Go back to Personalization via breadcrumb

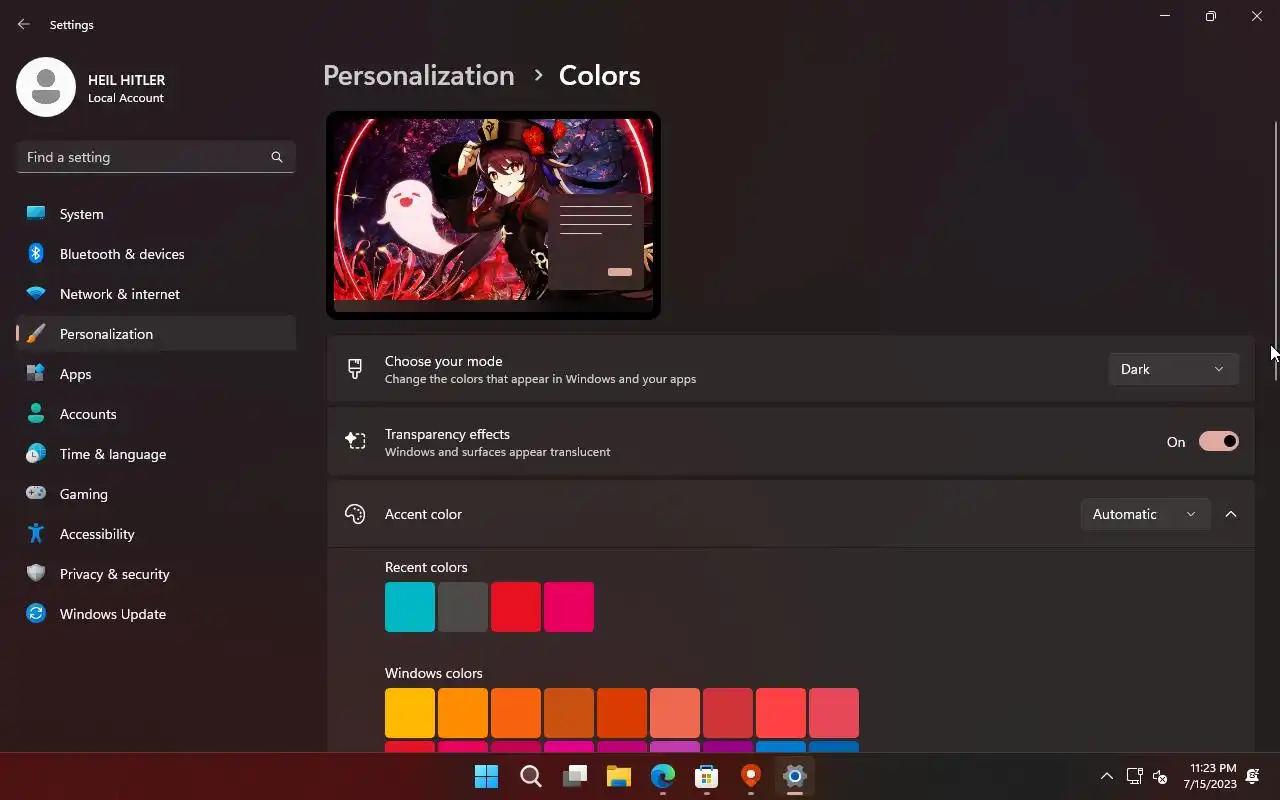click(419, 76)
